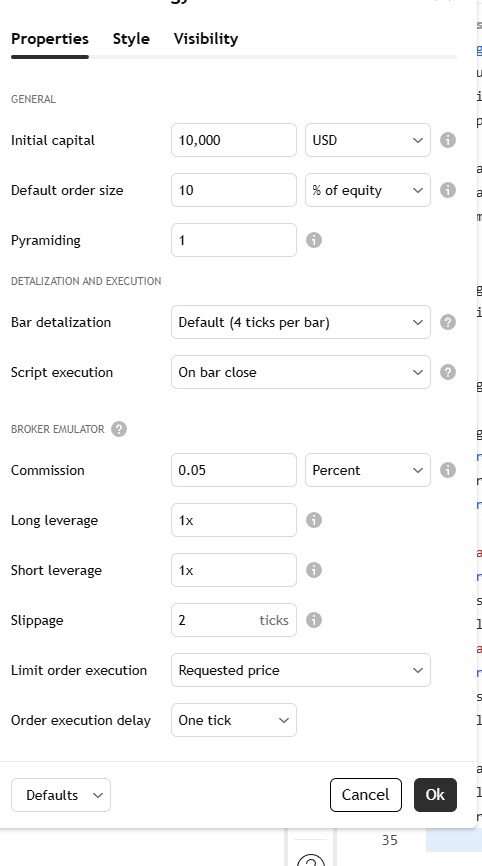Image resolution: width=482 pixels, height=866 pixels.
Task: Click the Commission value input field
Action: point(234,470)
